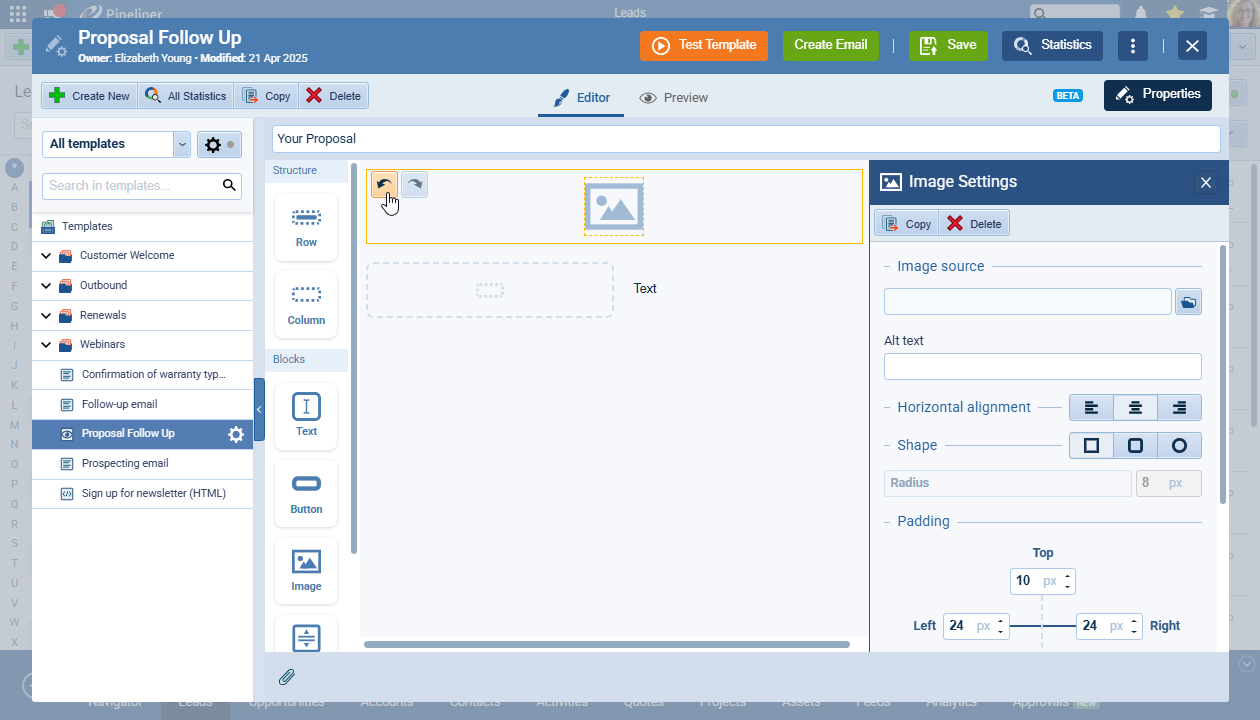Open settings gear for Proposal Follow Up
1260x720 pixels.
coord(236,434)
